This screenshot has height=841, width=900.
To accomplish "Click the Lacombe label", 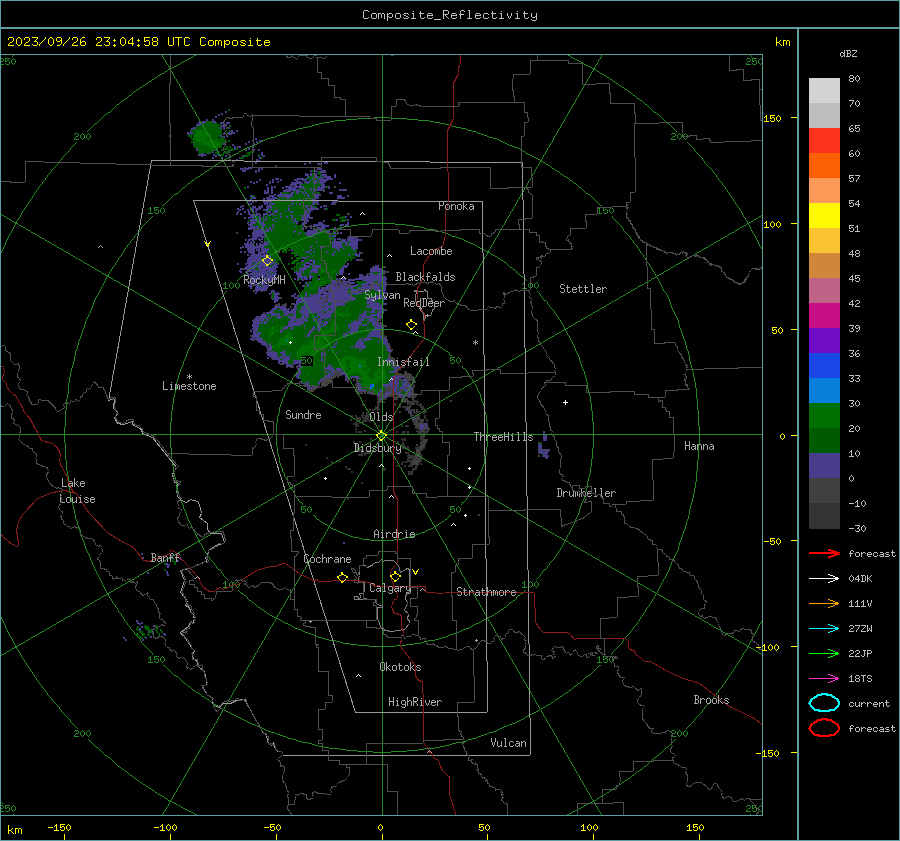I will [x=431, y=251].
